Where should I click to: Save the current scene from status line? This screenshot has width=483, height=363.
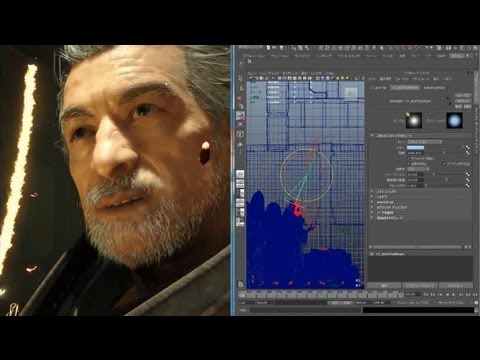(x=282, y=48)
